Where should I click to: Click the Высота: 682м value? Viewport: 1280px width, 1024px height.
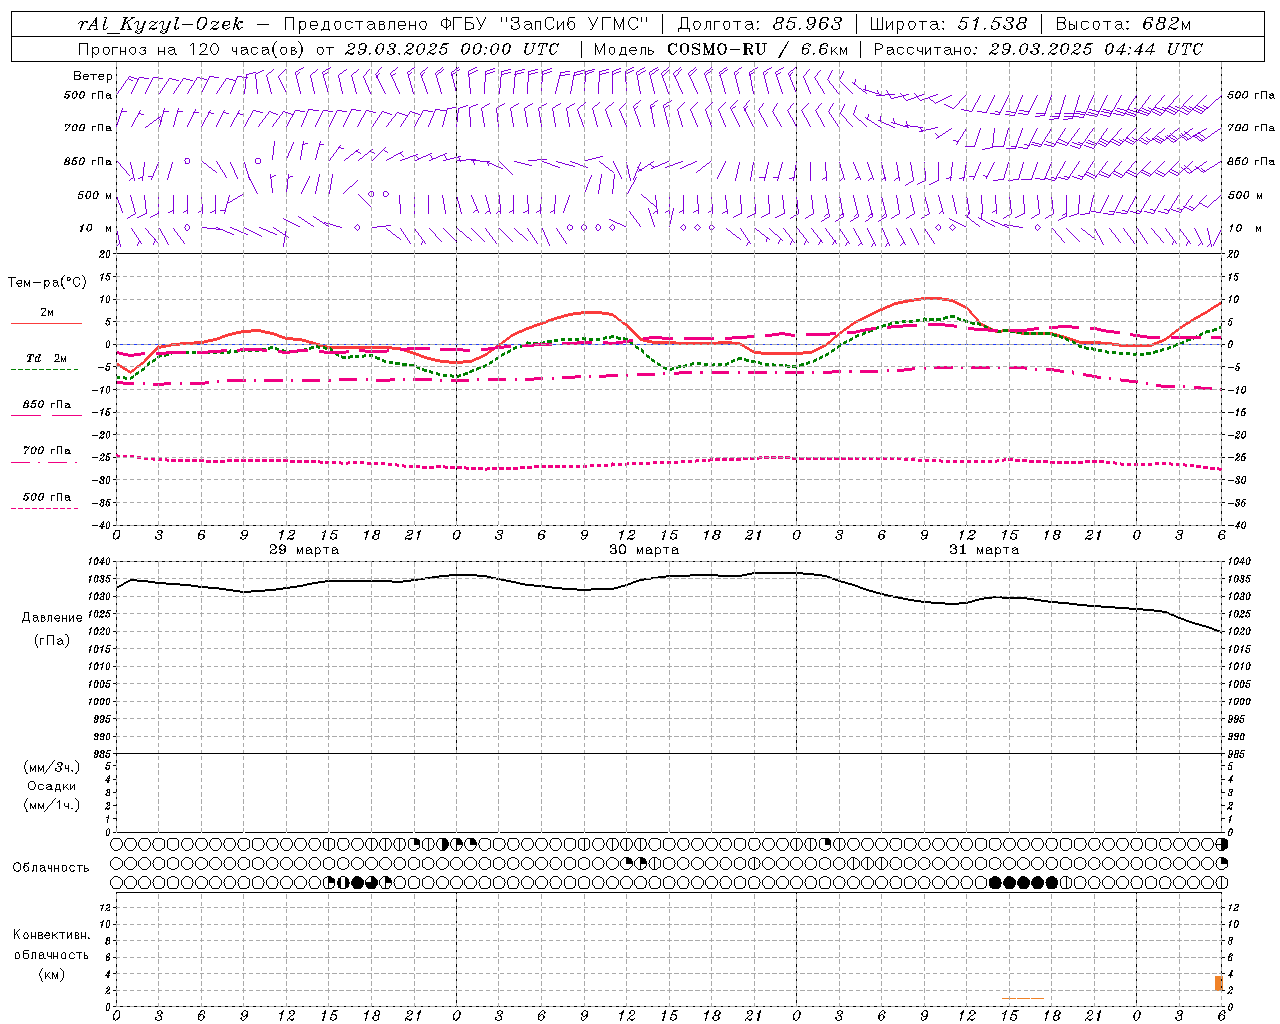[x=1123, y=24]
